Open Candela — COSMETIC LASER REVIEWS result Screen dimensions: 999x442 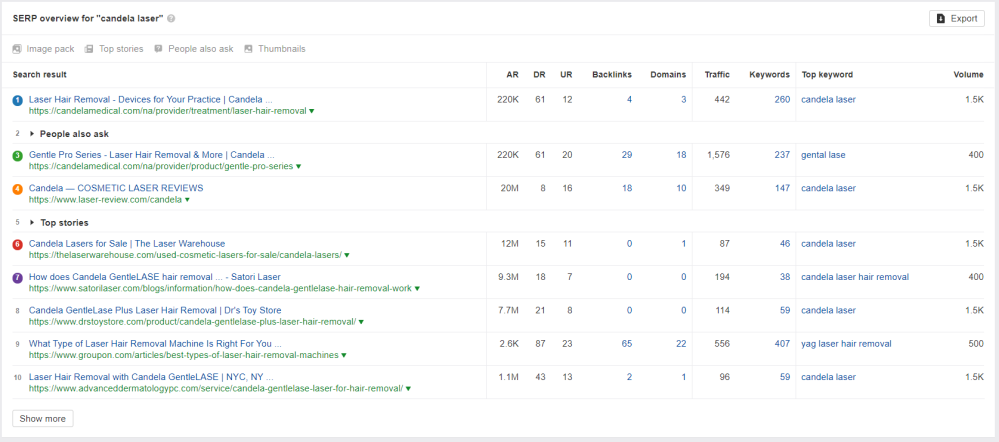[116, 188]
